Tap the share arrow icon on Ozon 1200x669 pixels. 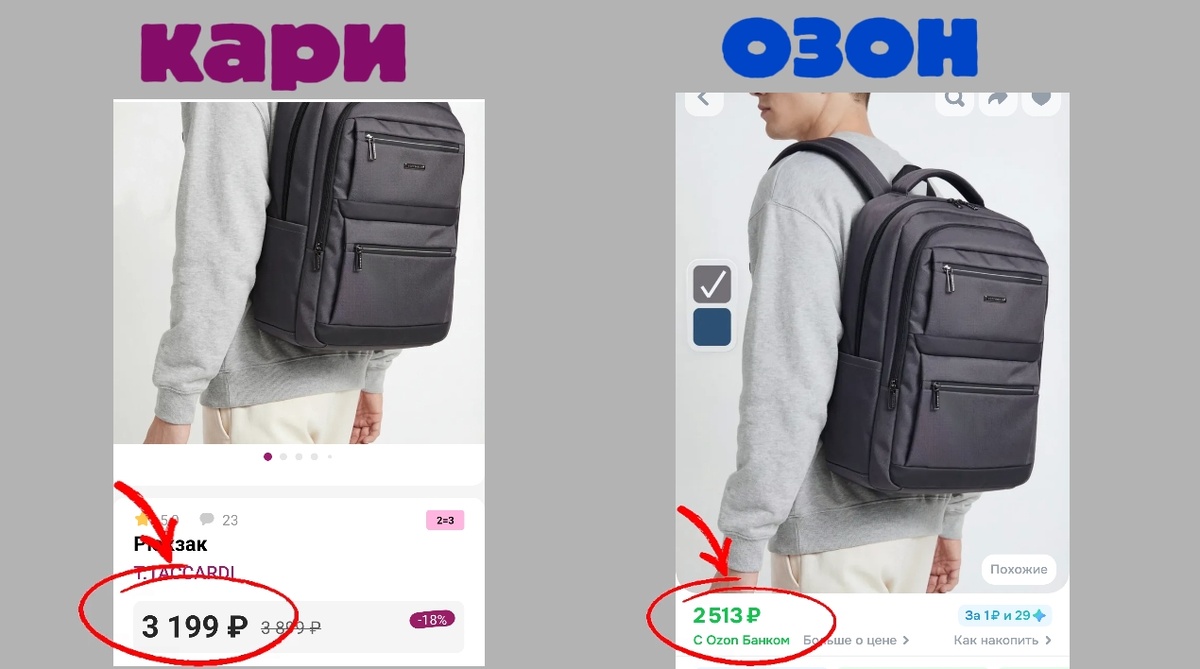[x=998, y=98]
